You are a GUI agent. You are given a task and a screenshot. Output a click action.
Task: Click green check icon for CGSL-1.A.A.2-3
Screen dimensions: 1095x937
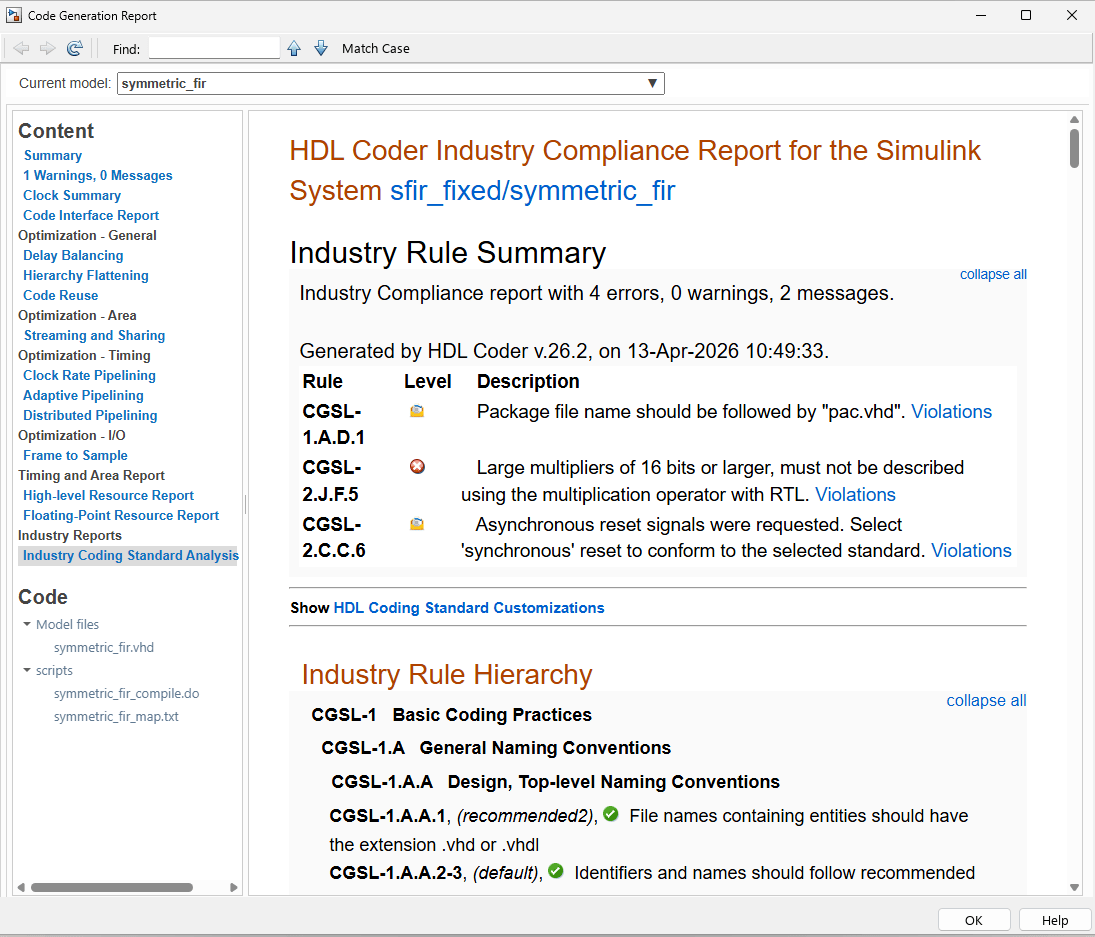[556, 871]
